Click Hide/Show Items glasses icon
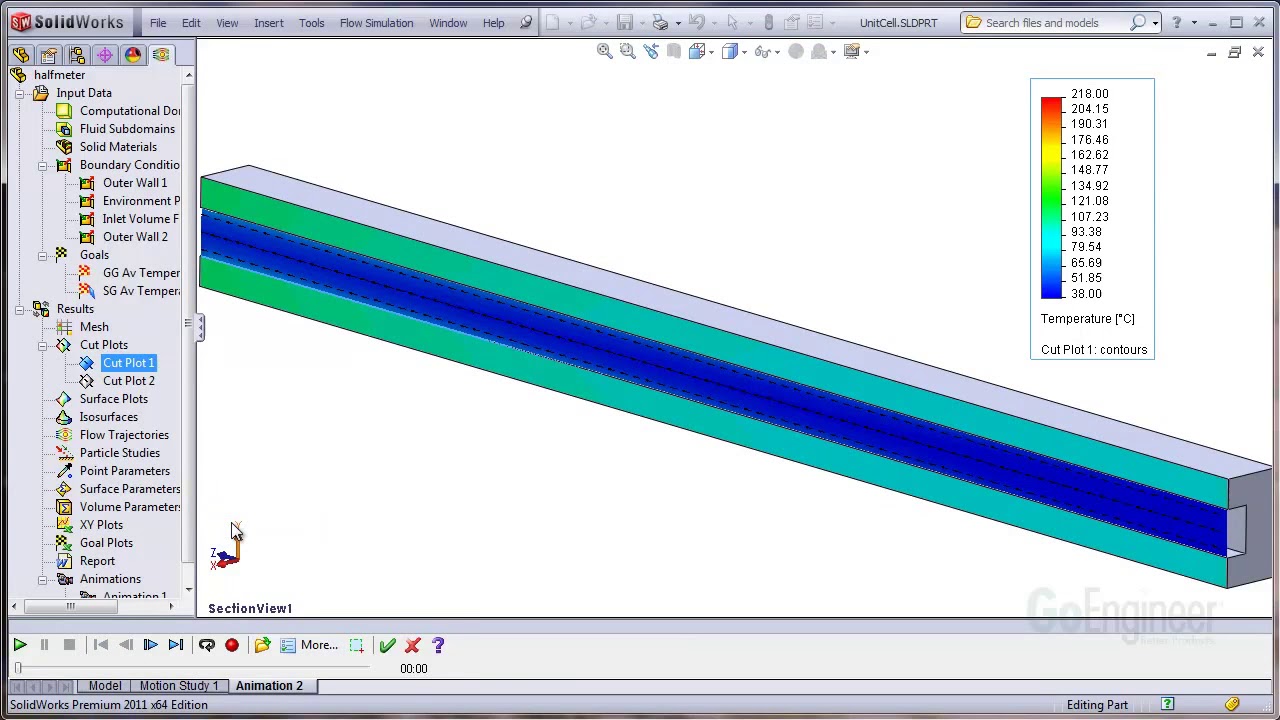Screen dimensions: 1280x720 point(763,51)
